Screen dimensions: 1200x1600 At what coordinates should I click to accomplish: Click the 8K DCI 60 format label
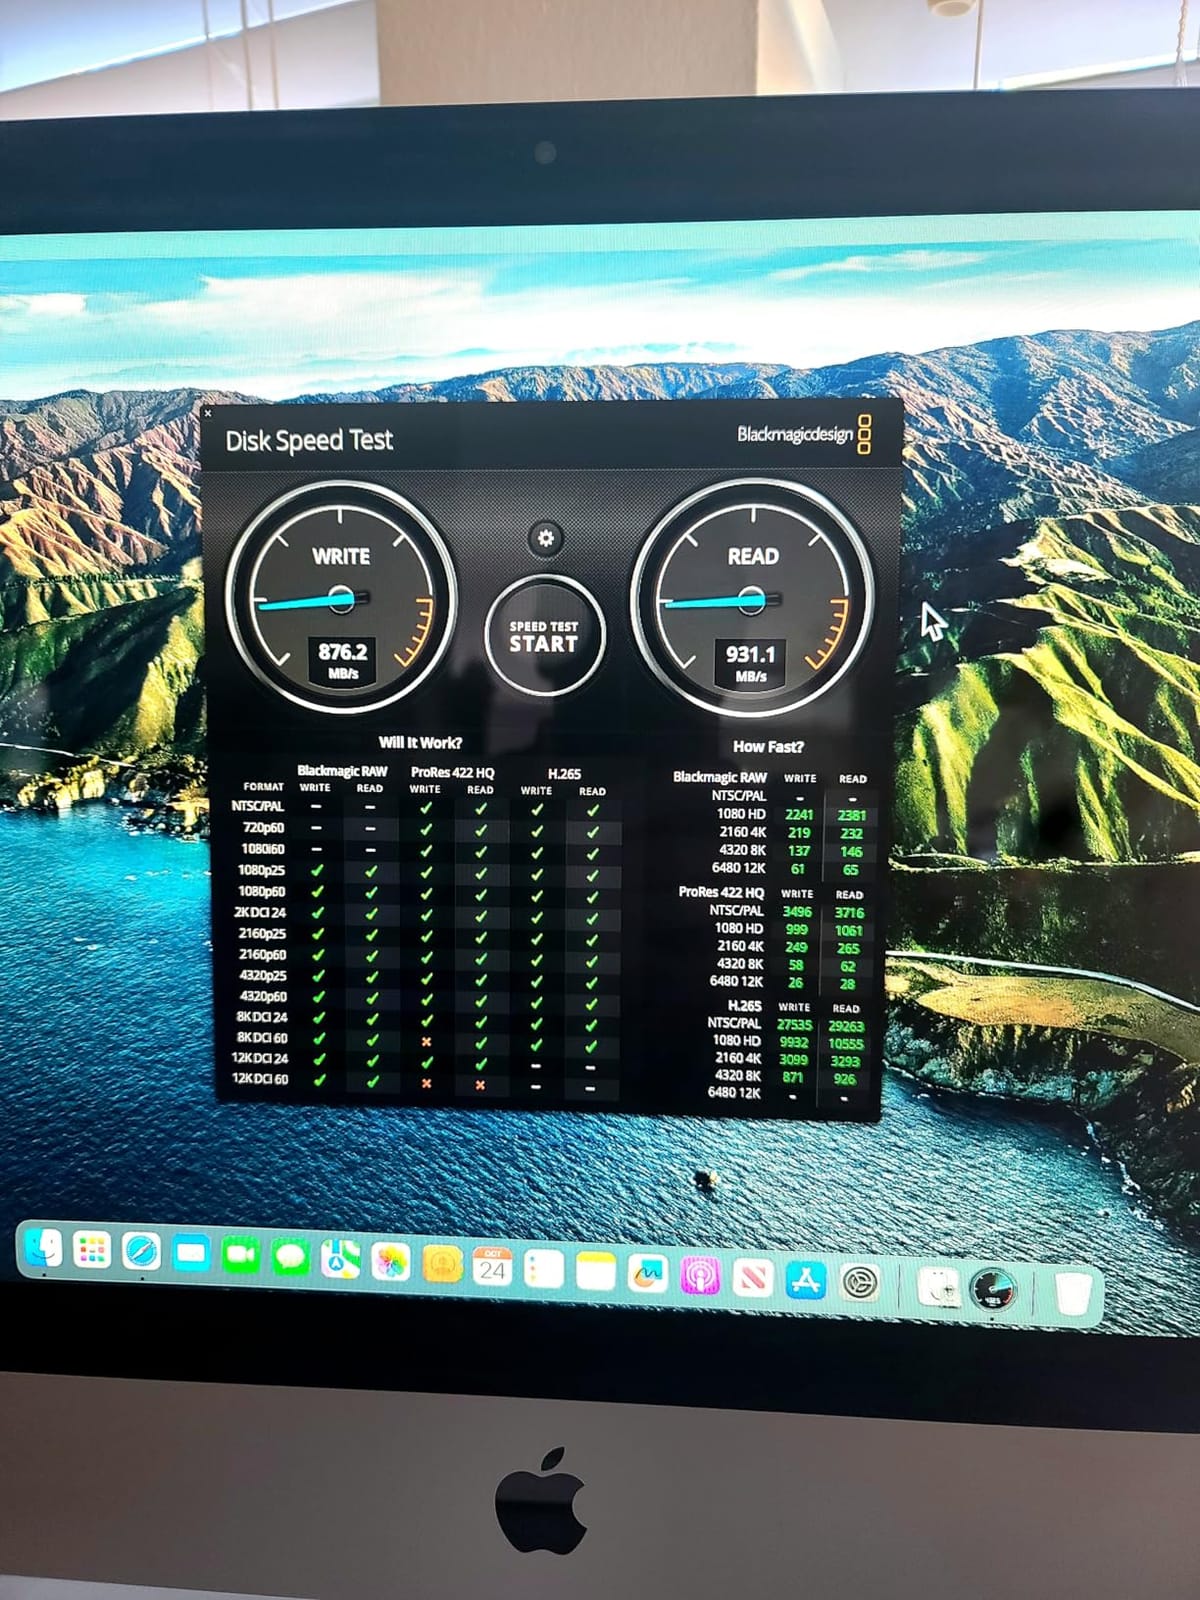tap(262, 1038)
